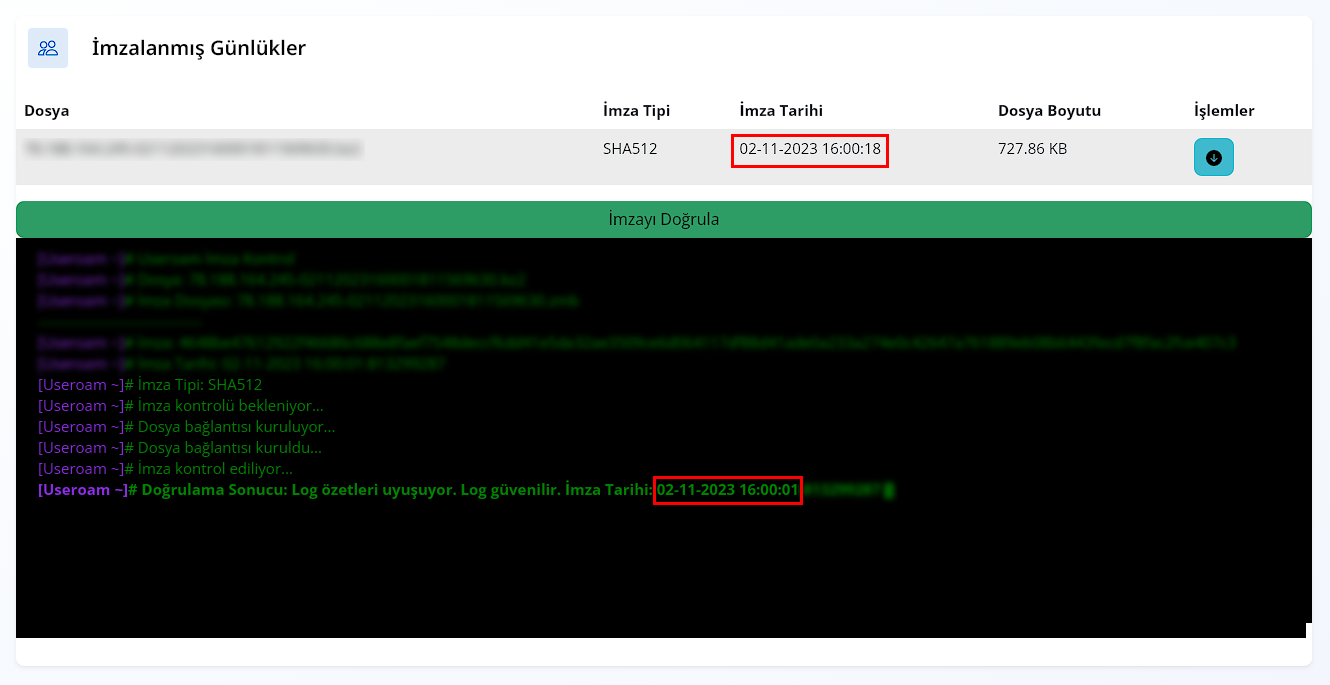Download the signed log file

(1213, 158)
